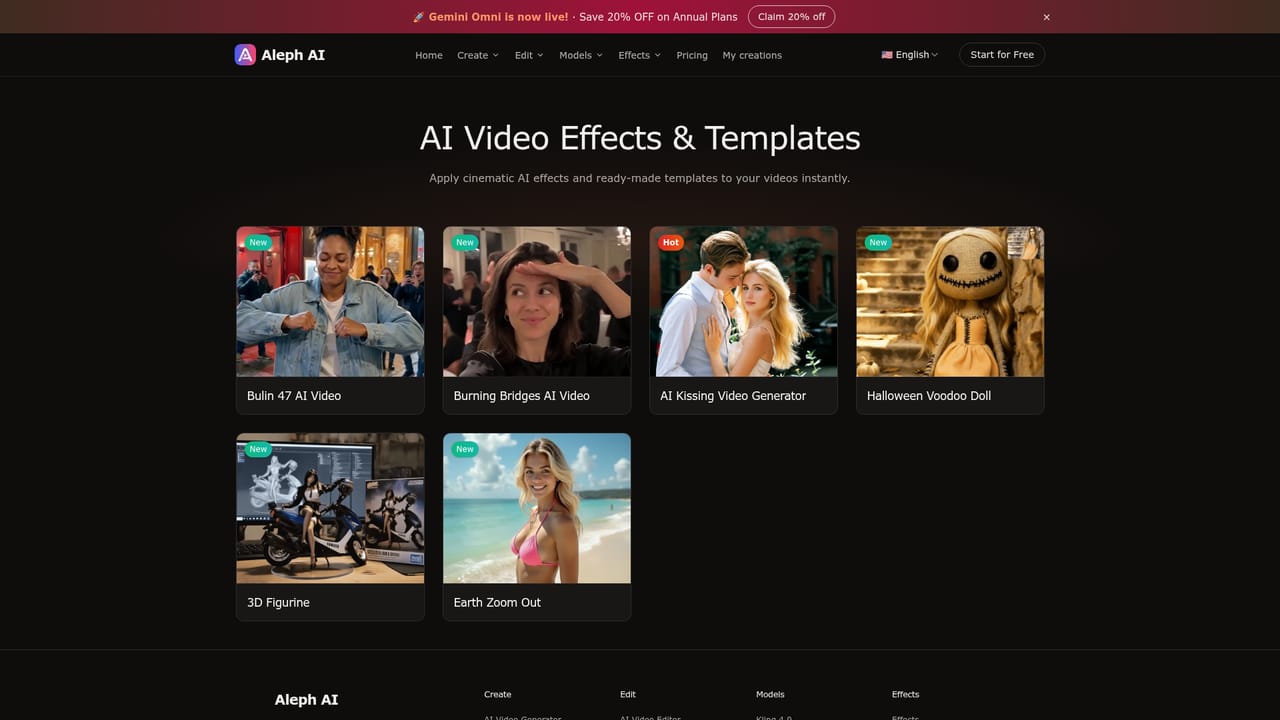
Task: Open AI Kissing Video Generator thumbnail
Action: (743, 302)
